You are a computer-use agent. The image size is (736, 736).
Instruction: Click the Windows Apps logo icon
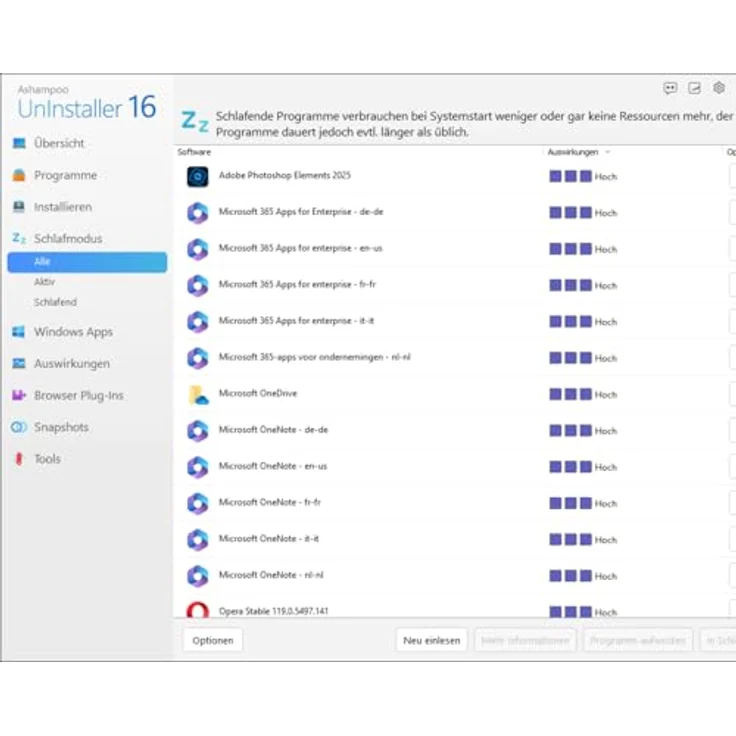click(x=19, y=332)
